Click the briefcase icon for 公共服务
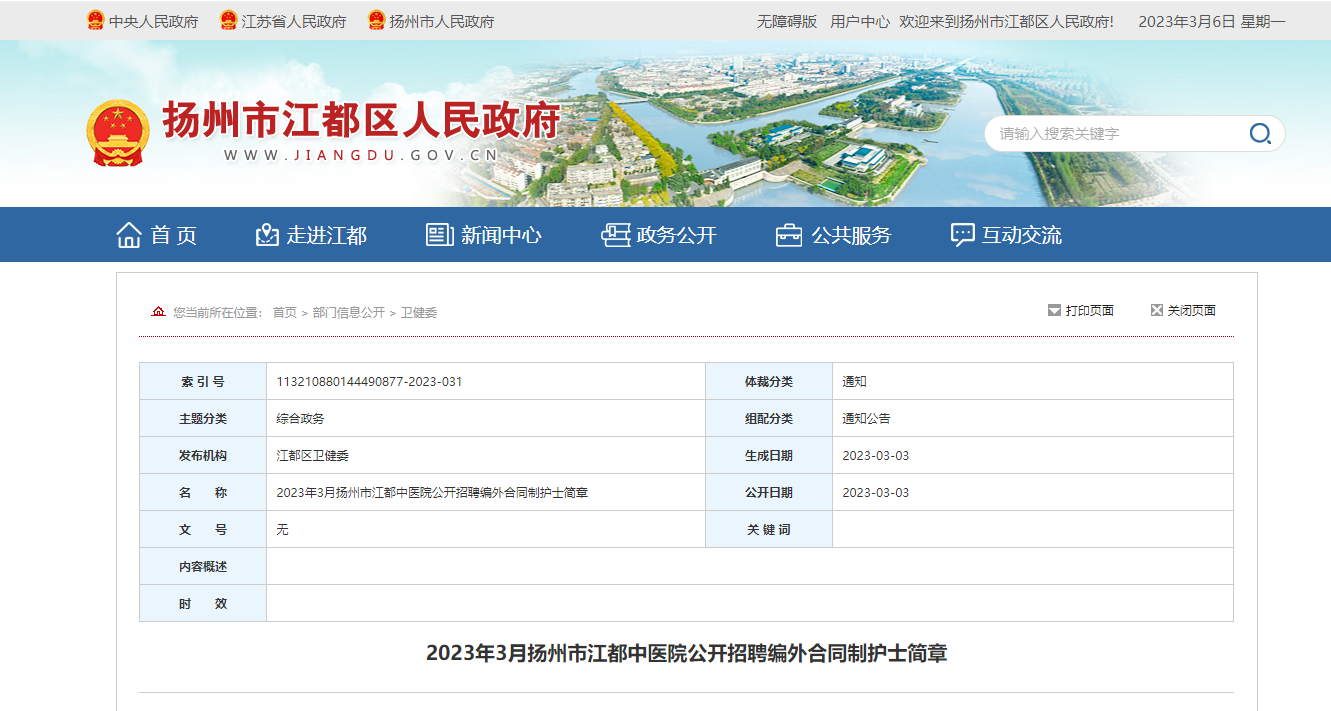The width and height of the screenshot is (1331, 711). [x=789, y=235]
